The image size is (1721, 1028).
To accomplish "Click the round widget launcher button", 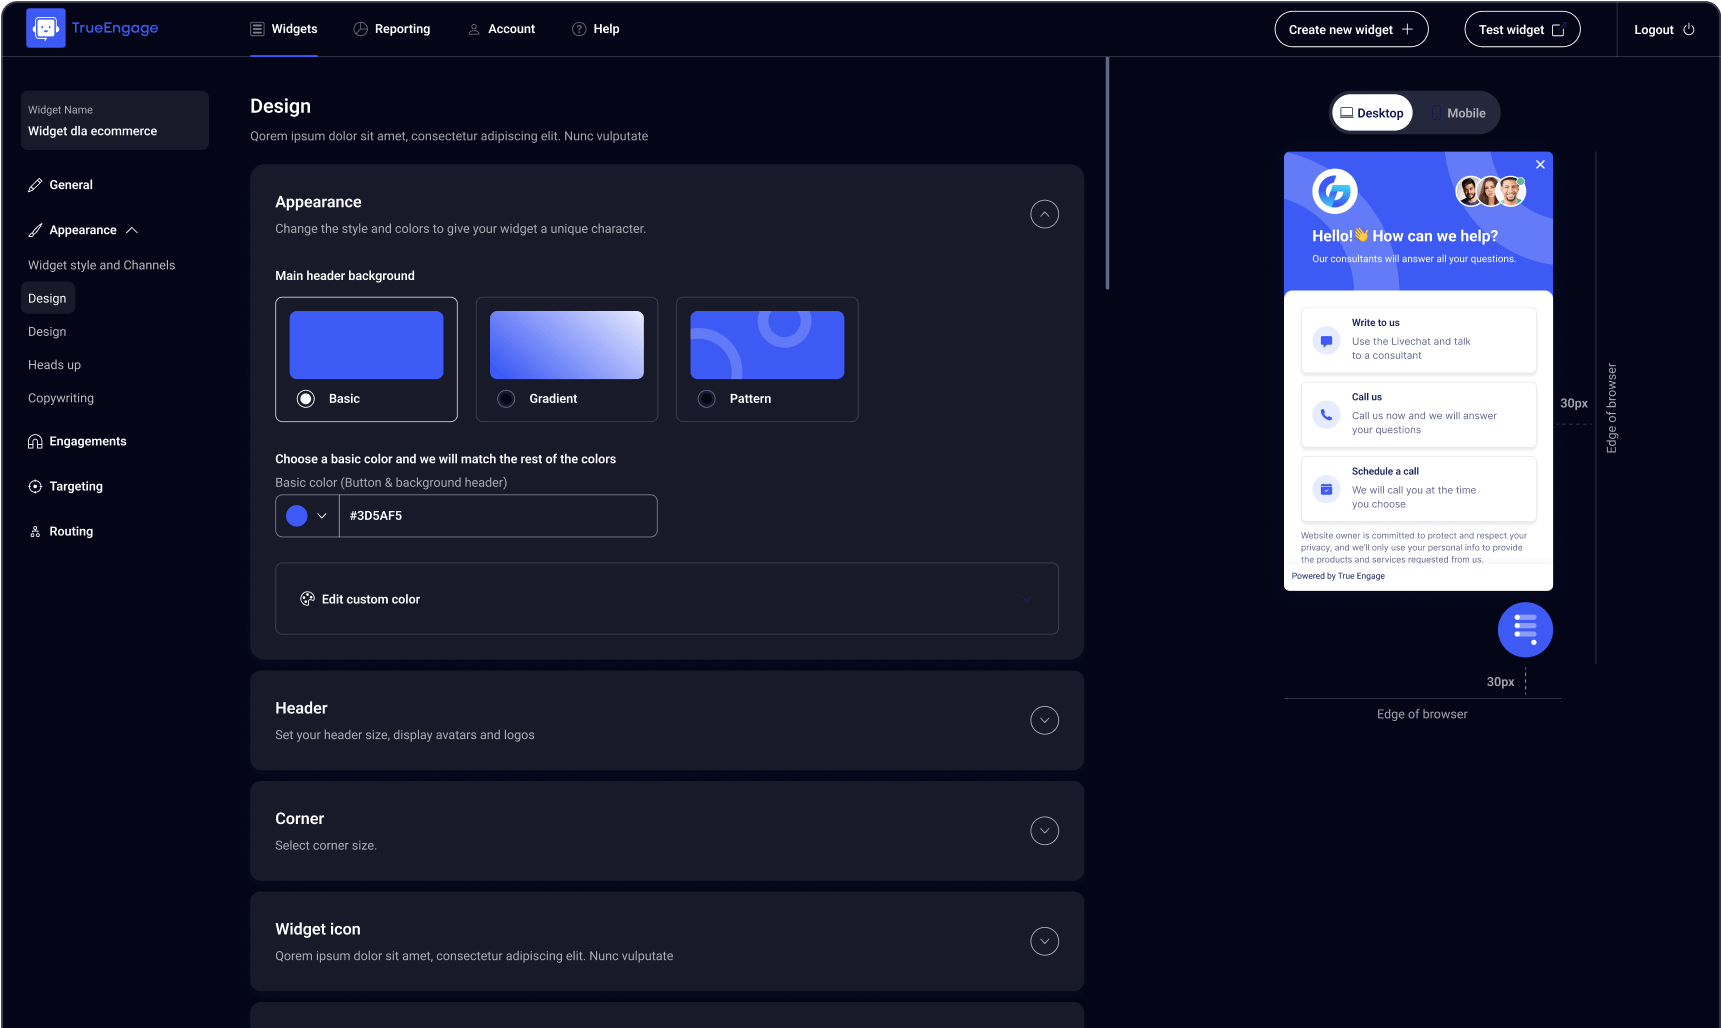I will point(1525,630).
